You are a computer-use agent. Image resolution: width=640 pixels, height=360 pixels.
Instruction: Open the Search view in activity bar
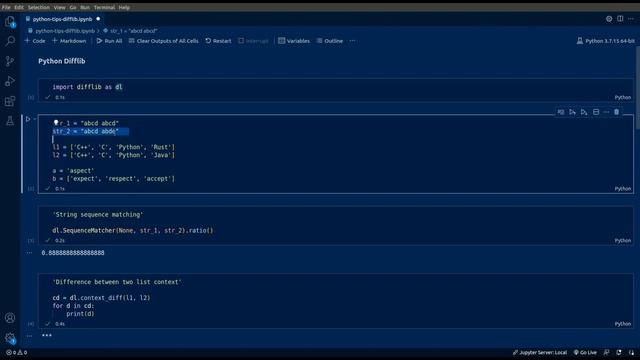(10, 41)
